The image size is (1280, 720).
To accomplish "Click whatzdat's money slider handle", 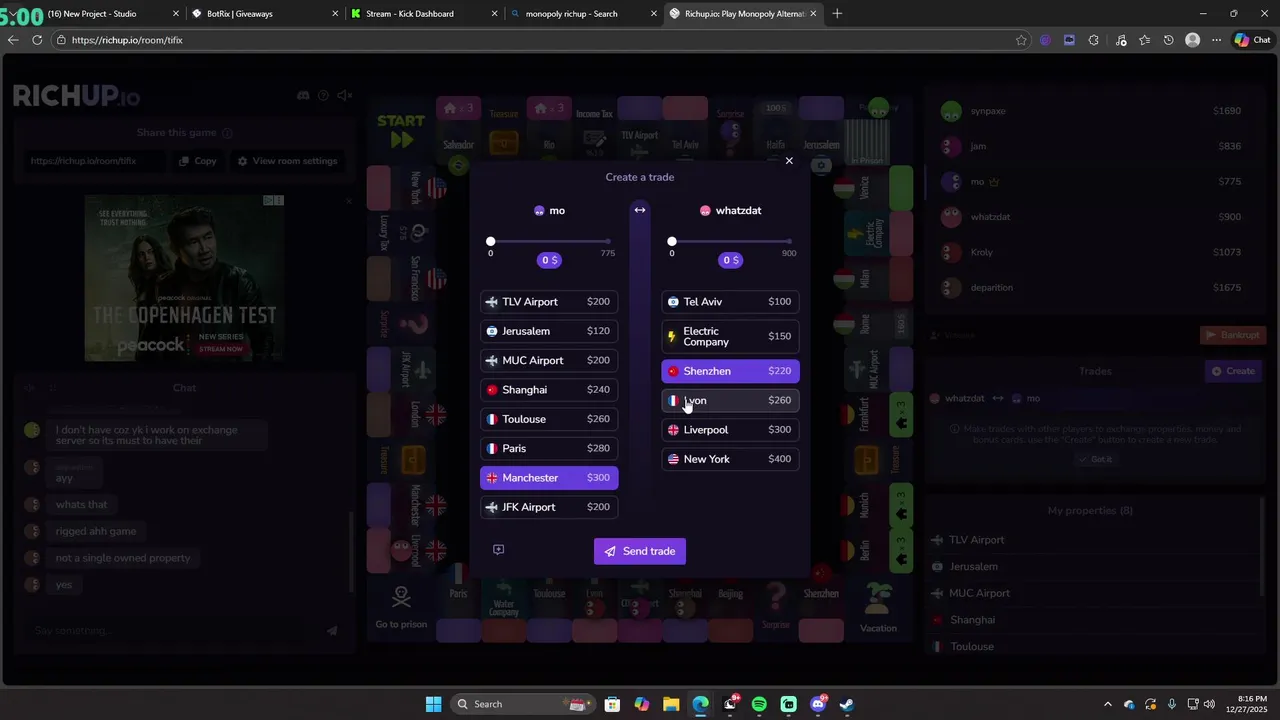I will 672,241.
